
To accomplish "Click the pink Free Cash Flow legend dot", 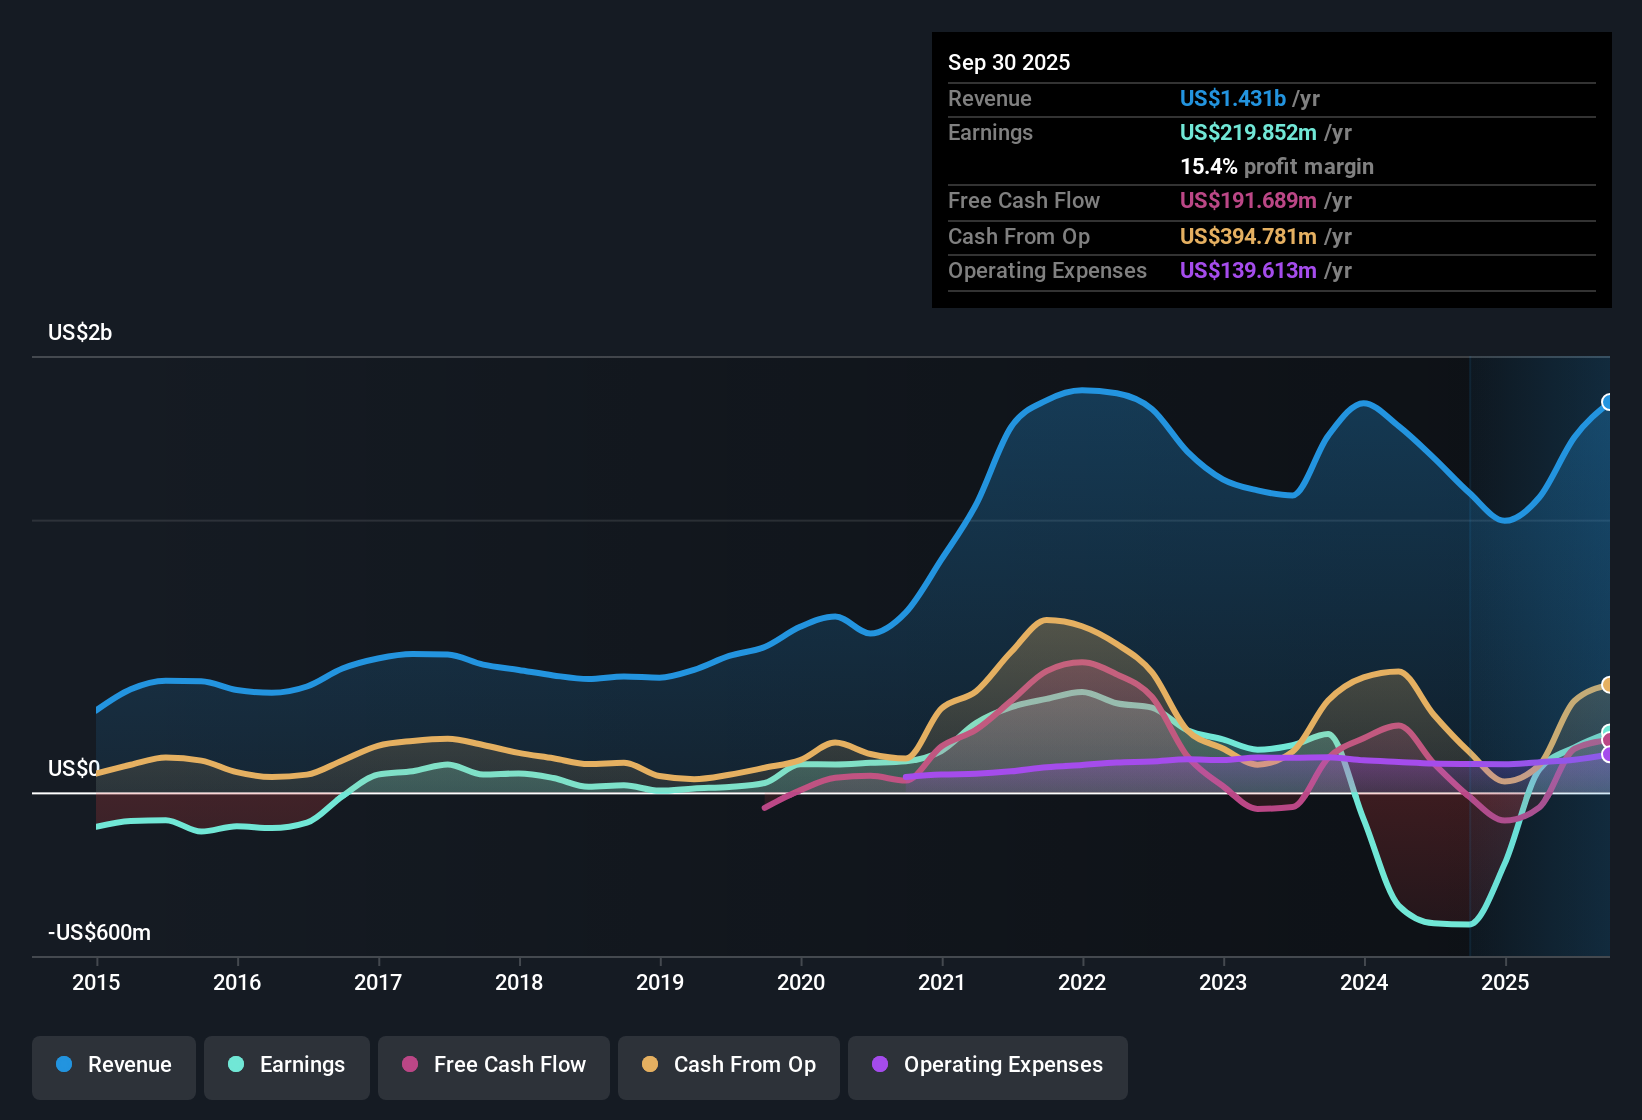I will [x=410, y=1065].
